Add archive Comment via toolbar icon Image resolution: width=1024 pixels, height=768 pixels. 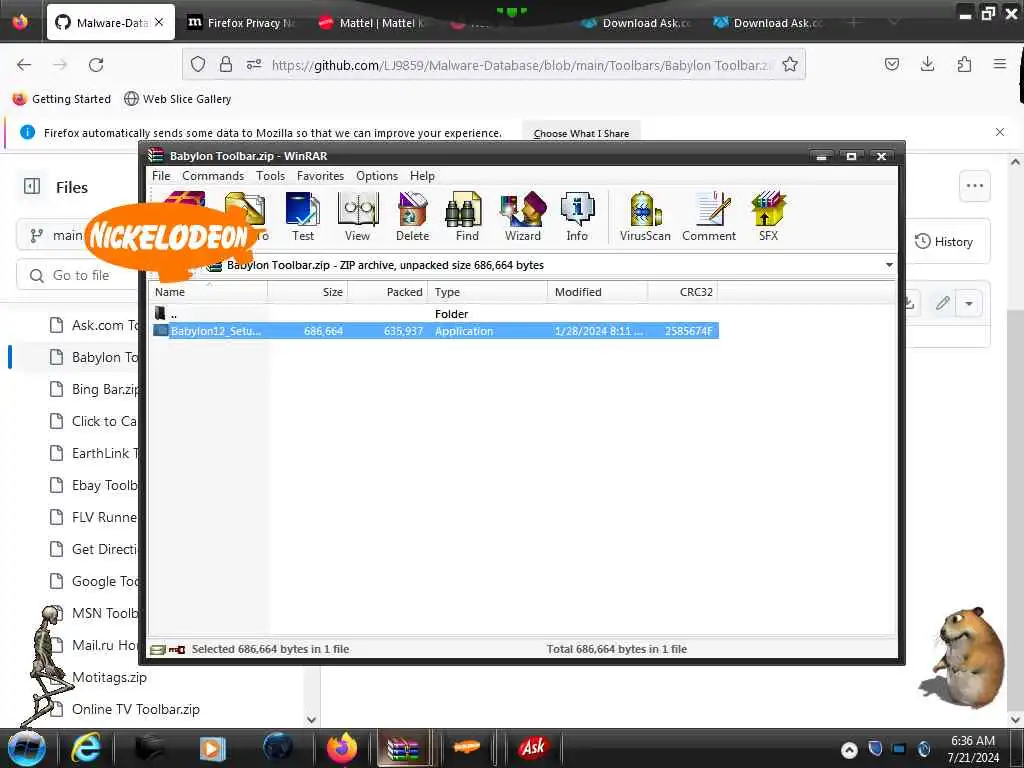[x=709, y=217]
